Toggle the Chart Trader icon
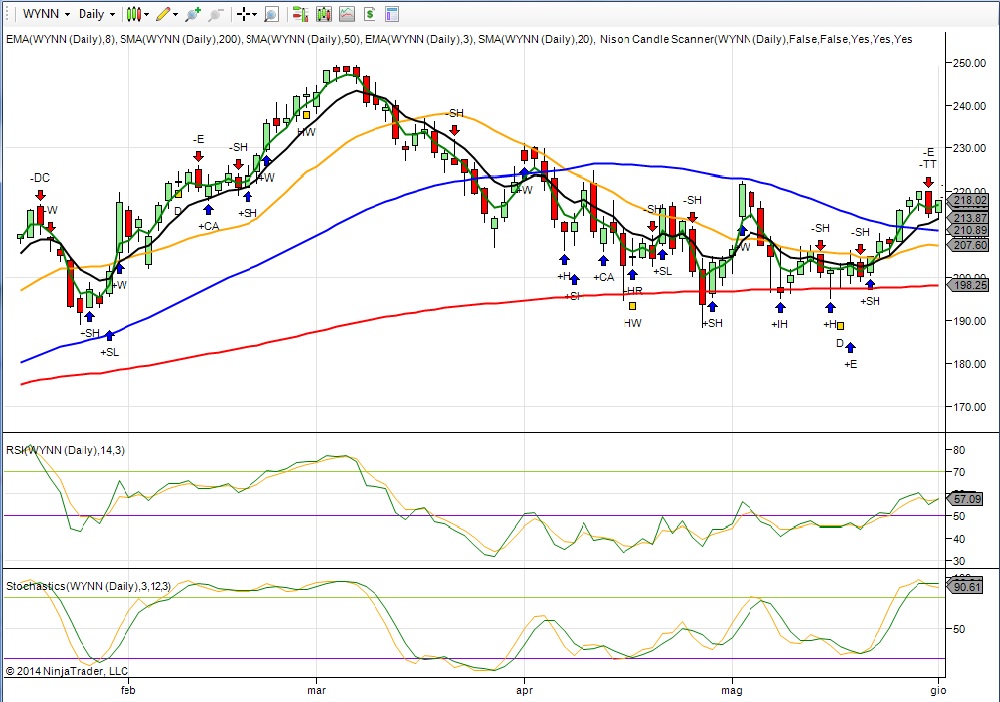The image size is (1000, 702). click(x=300, y=13)
